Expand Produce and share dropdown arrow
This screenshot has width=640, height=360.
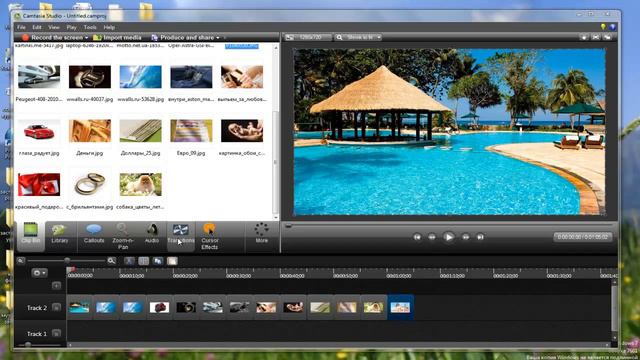[x=218, y=38]
